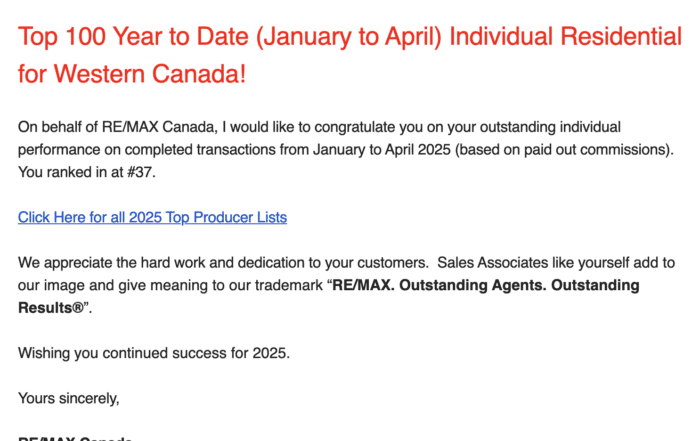700x441 pixels.
Task: Click the "You ranked in at" sentence
Action: 68,172
